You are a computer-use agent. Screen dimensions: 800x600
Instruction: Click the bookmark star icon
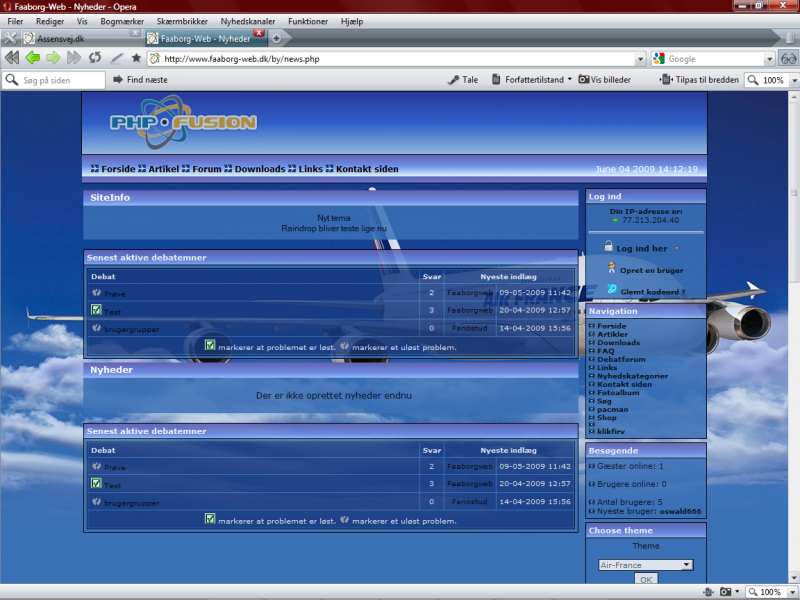click(136, 58)
